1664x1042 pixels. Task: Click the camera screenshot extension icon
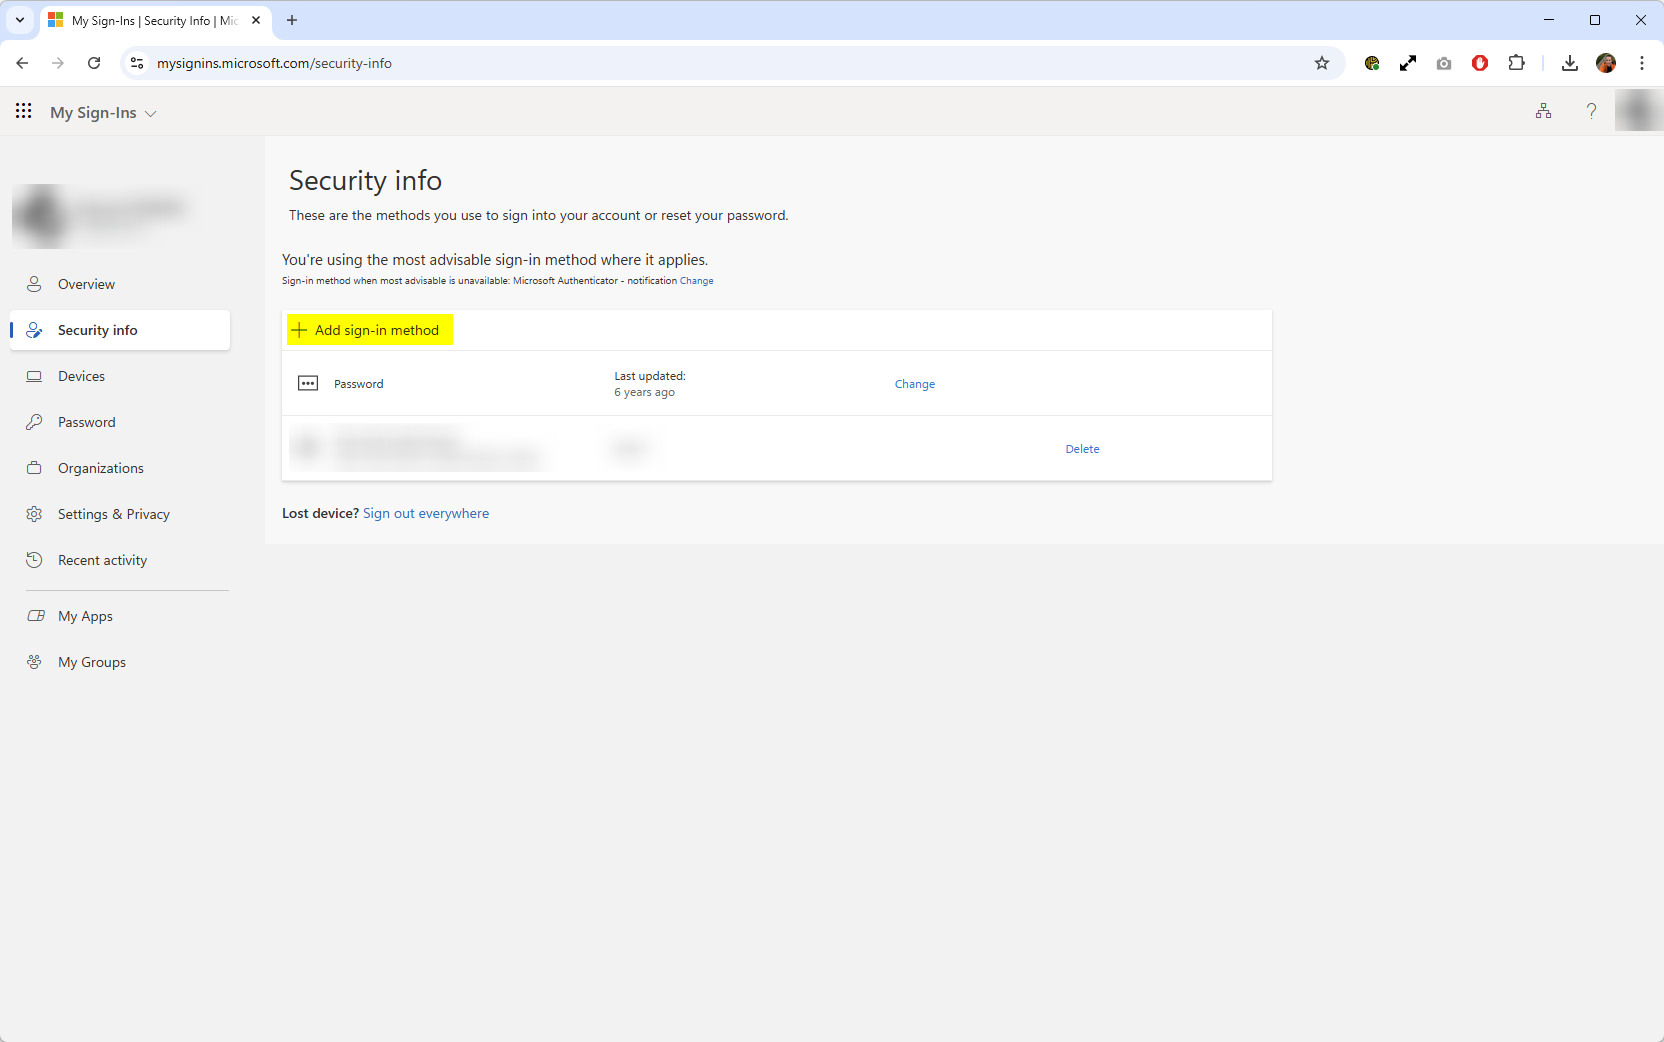(x=1444, y=63)
